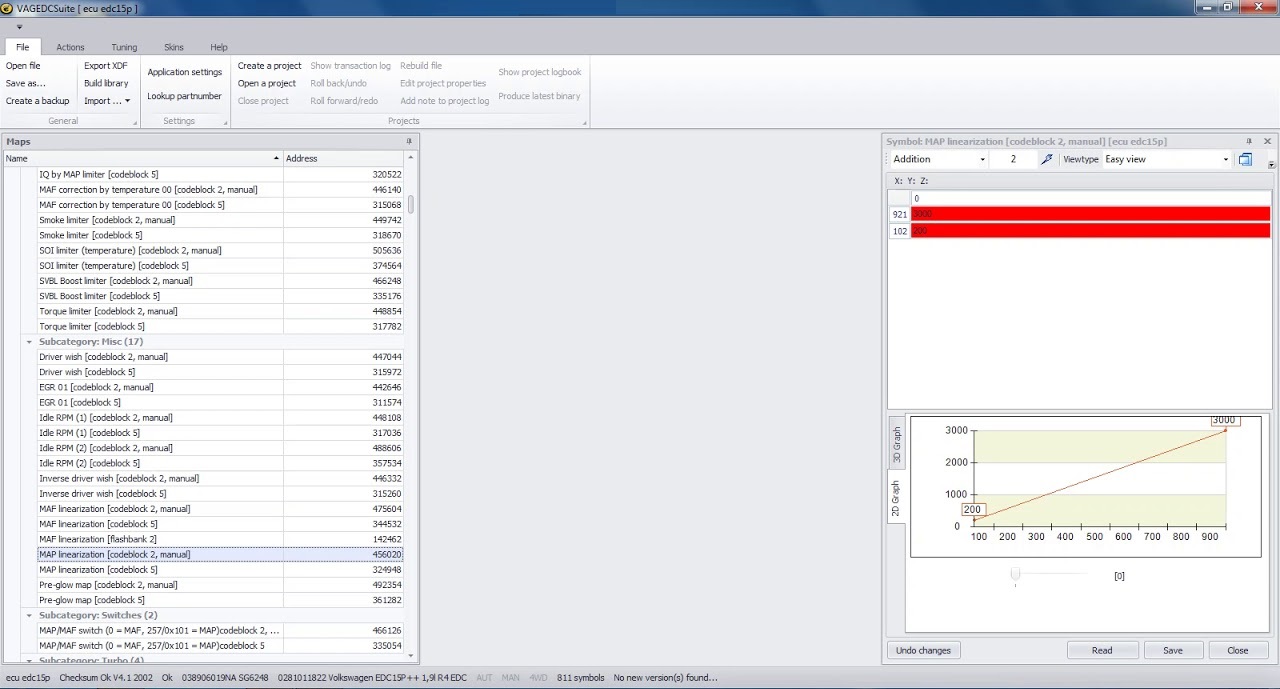1280x689 pixels.
Task: Click Open a project
Action: coord(267,83)
